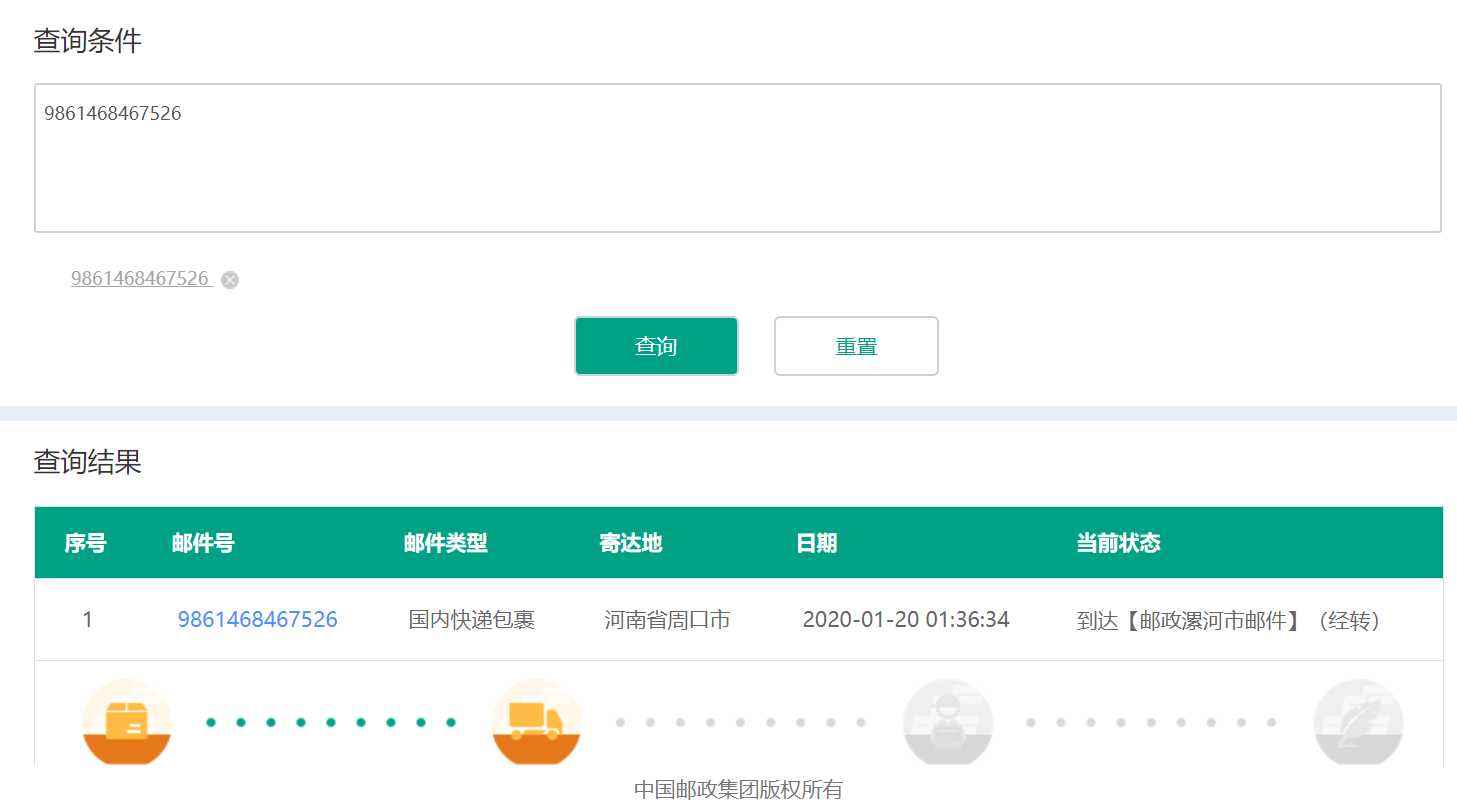Click the 当前状态 column header
Image resolution: width=1457 pixels, height=808 pixels.
click(1118, 543)
